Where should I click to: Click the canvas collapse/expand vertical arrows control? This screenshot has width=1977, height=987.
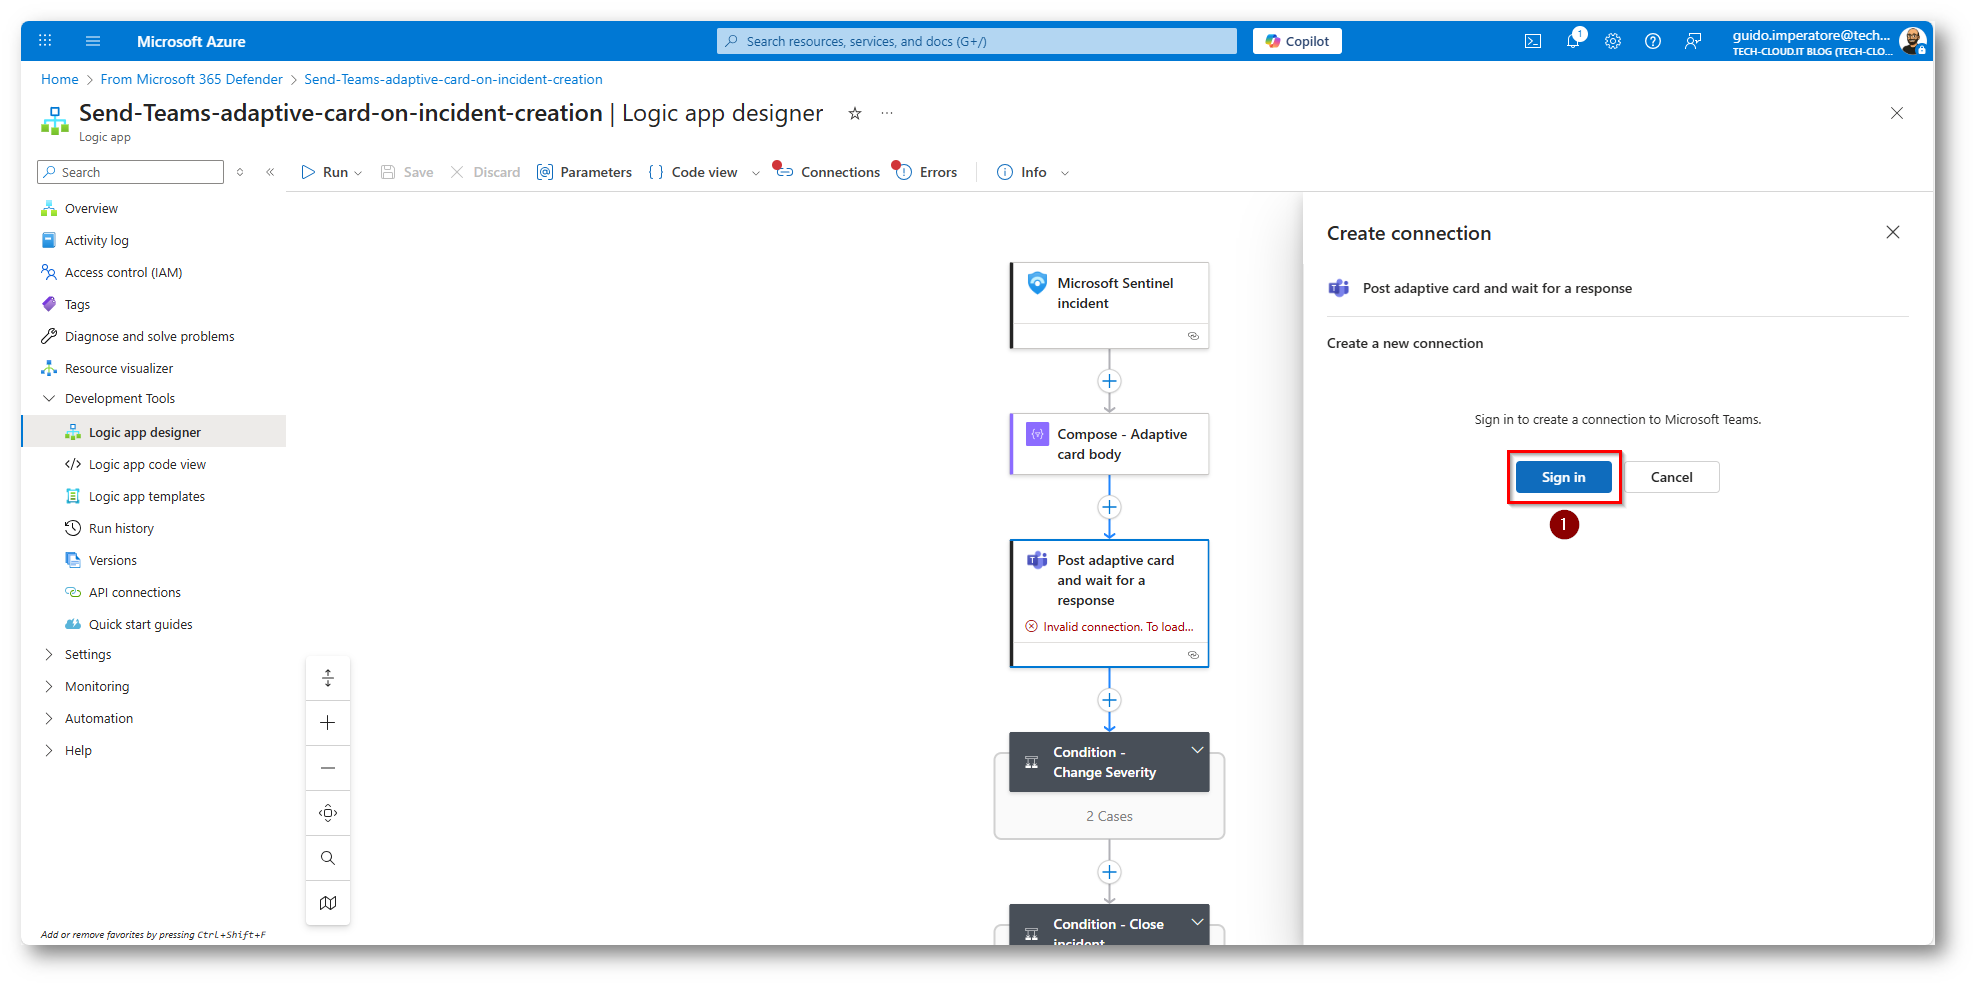click(x=328, y=678)
